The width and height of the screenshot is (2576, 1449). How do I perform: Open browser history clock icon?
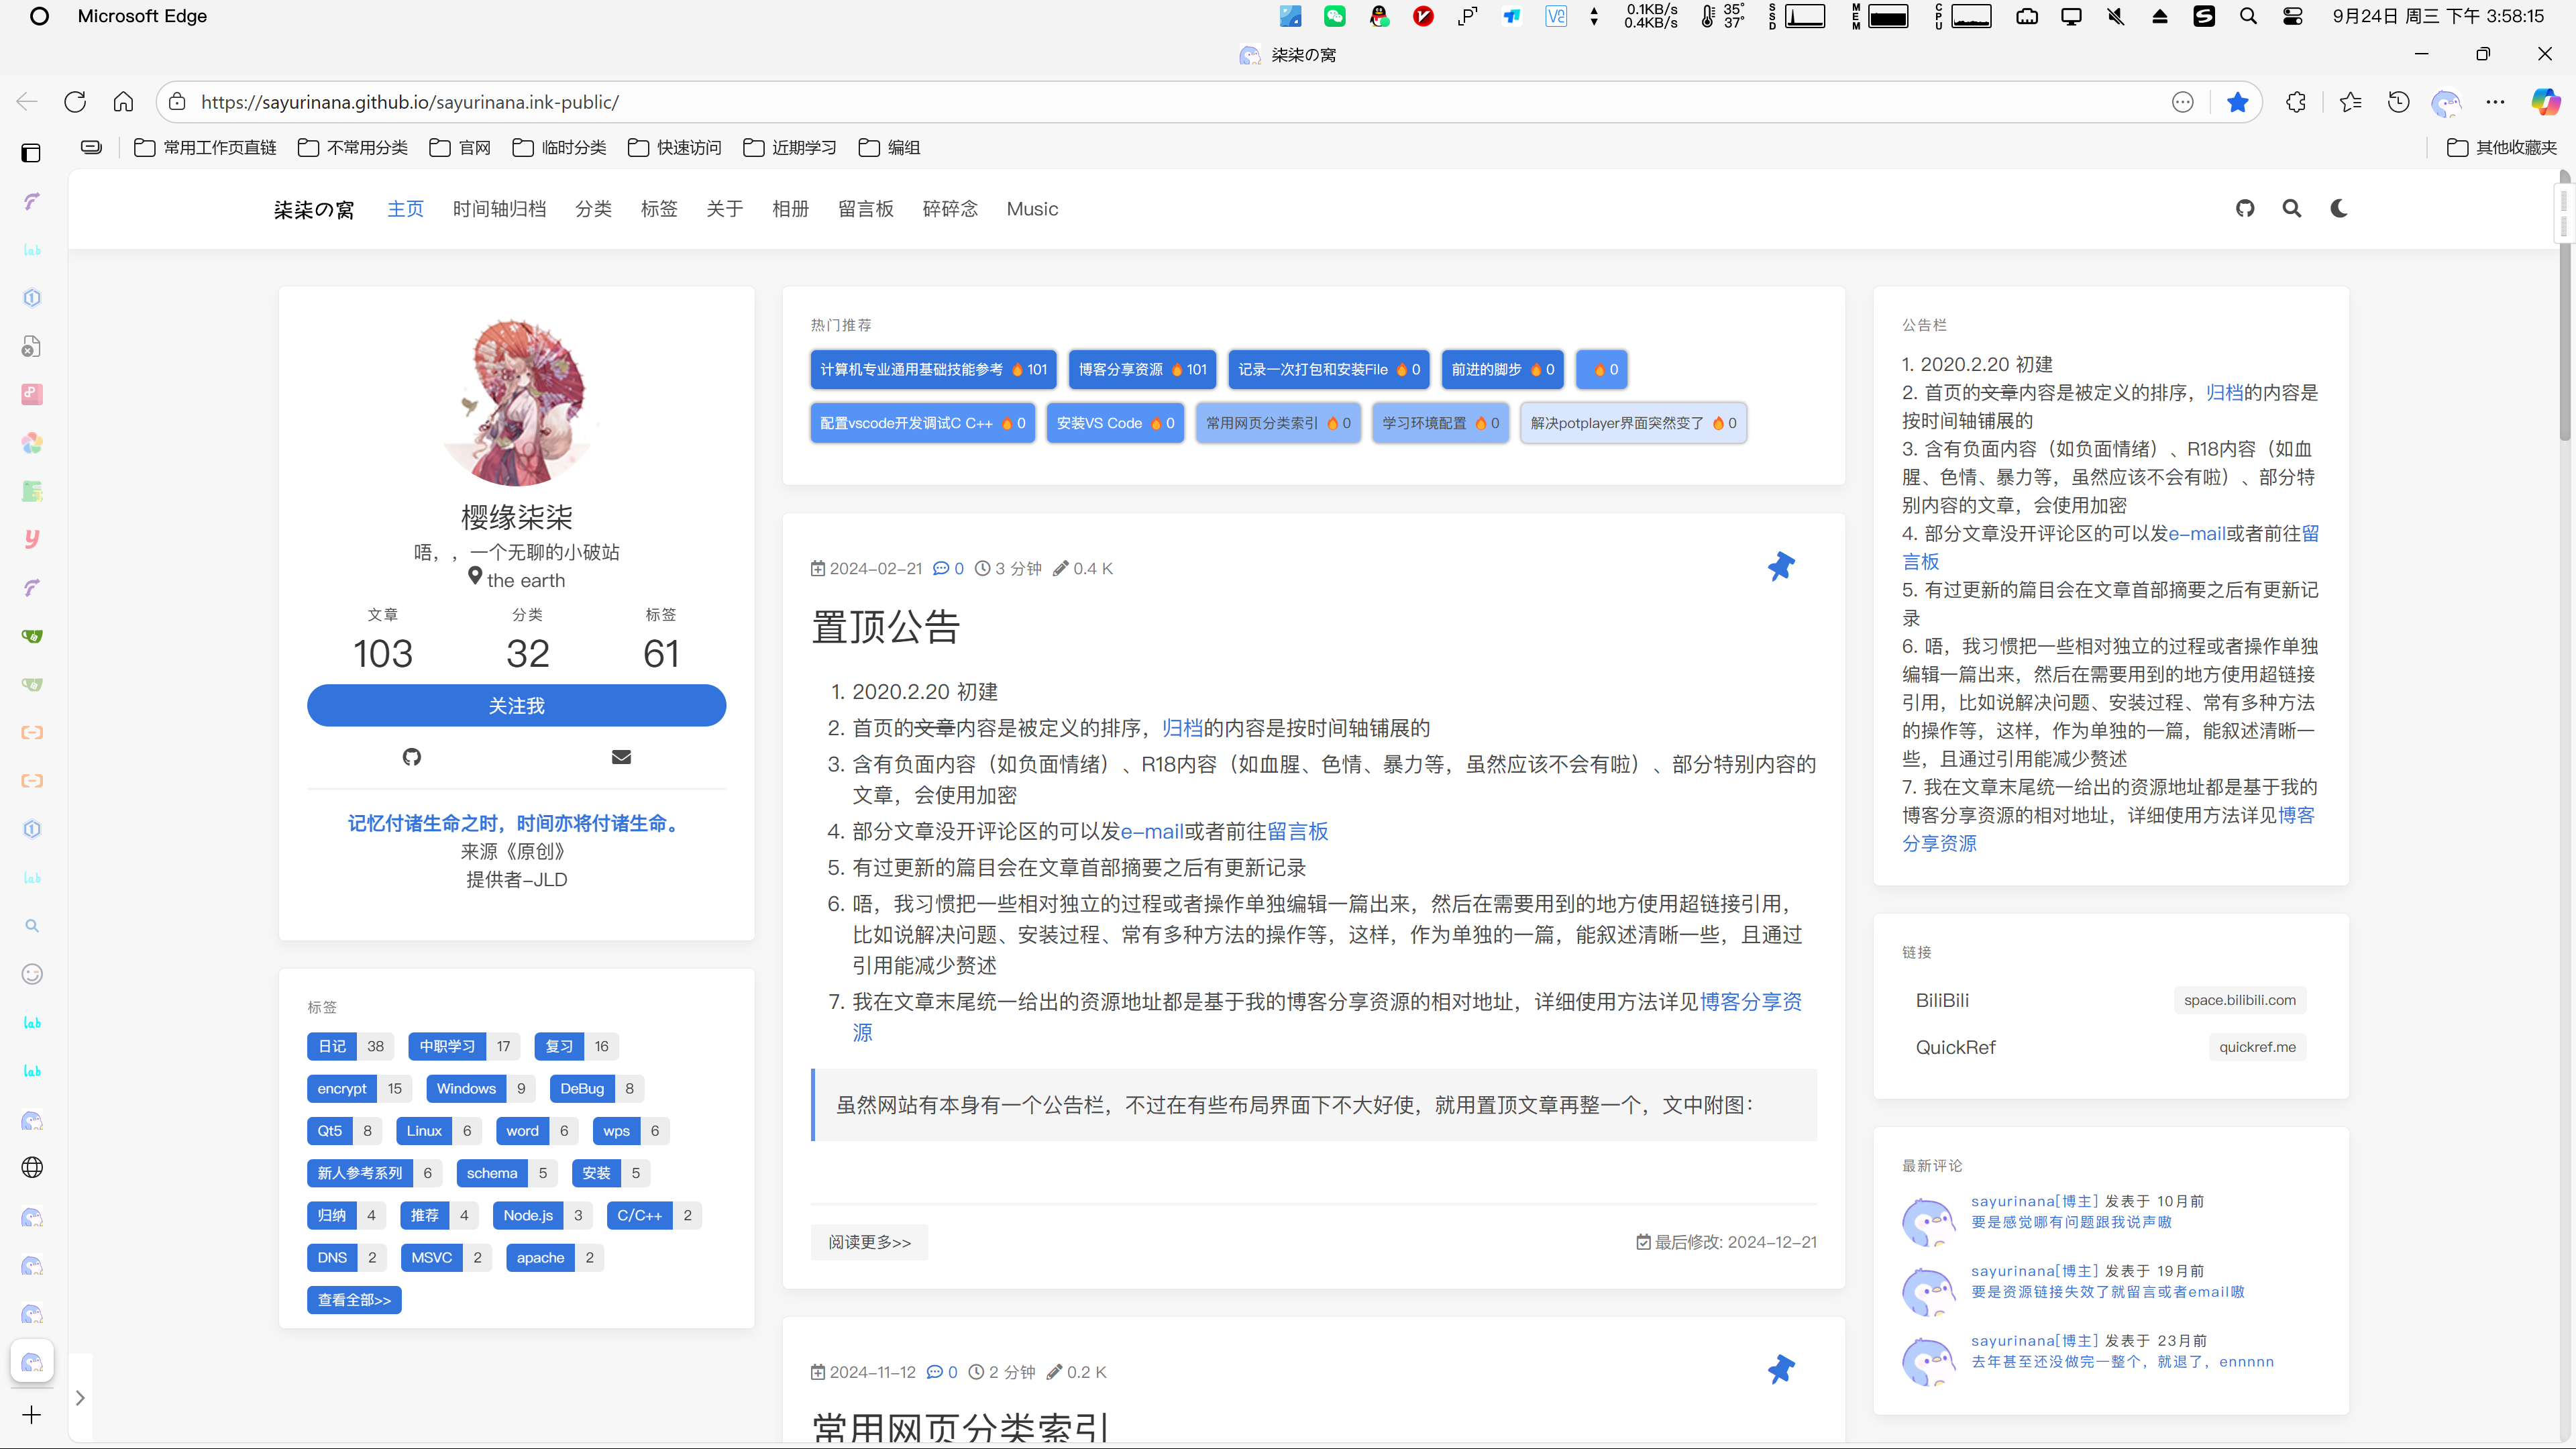click(2398, 102)
